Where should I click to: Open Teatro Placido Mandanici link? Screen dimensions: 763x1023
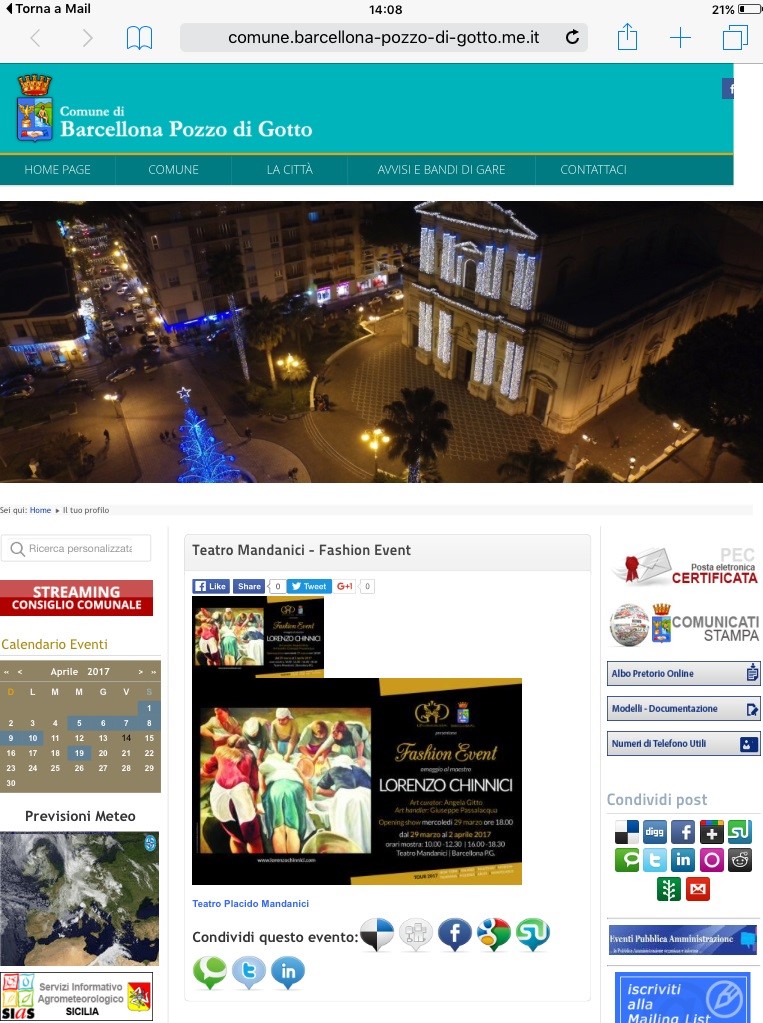pos(250,904)
